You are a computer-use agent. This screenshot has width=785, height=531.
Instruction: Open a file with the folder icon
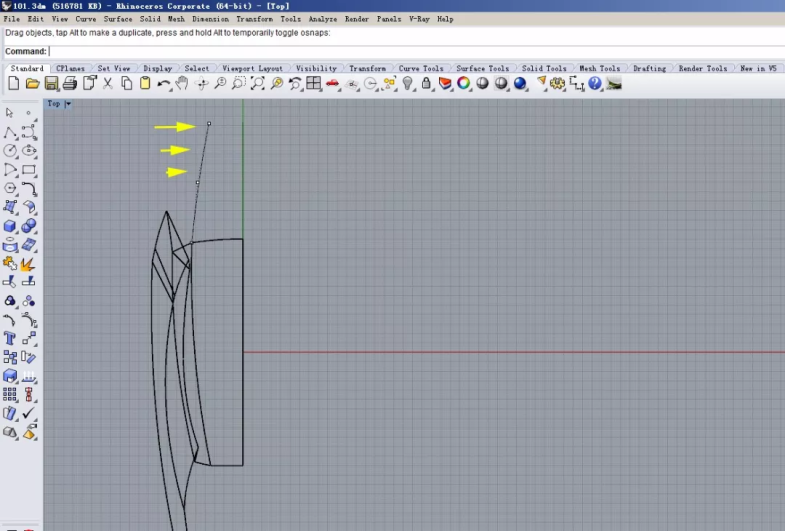[32, 84]
